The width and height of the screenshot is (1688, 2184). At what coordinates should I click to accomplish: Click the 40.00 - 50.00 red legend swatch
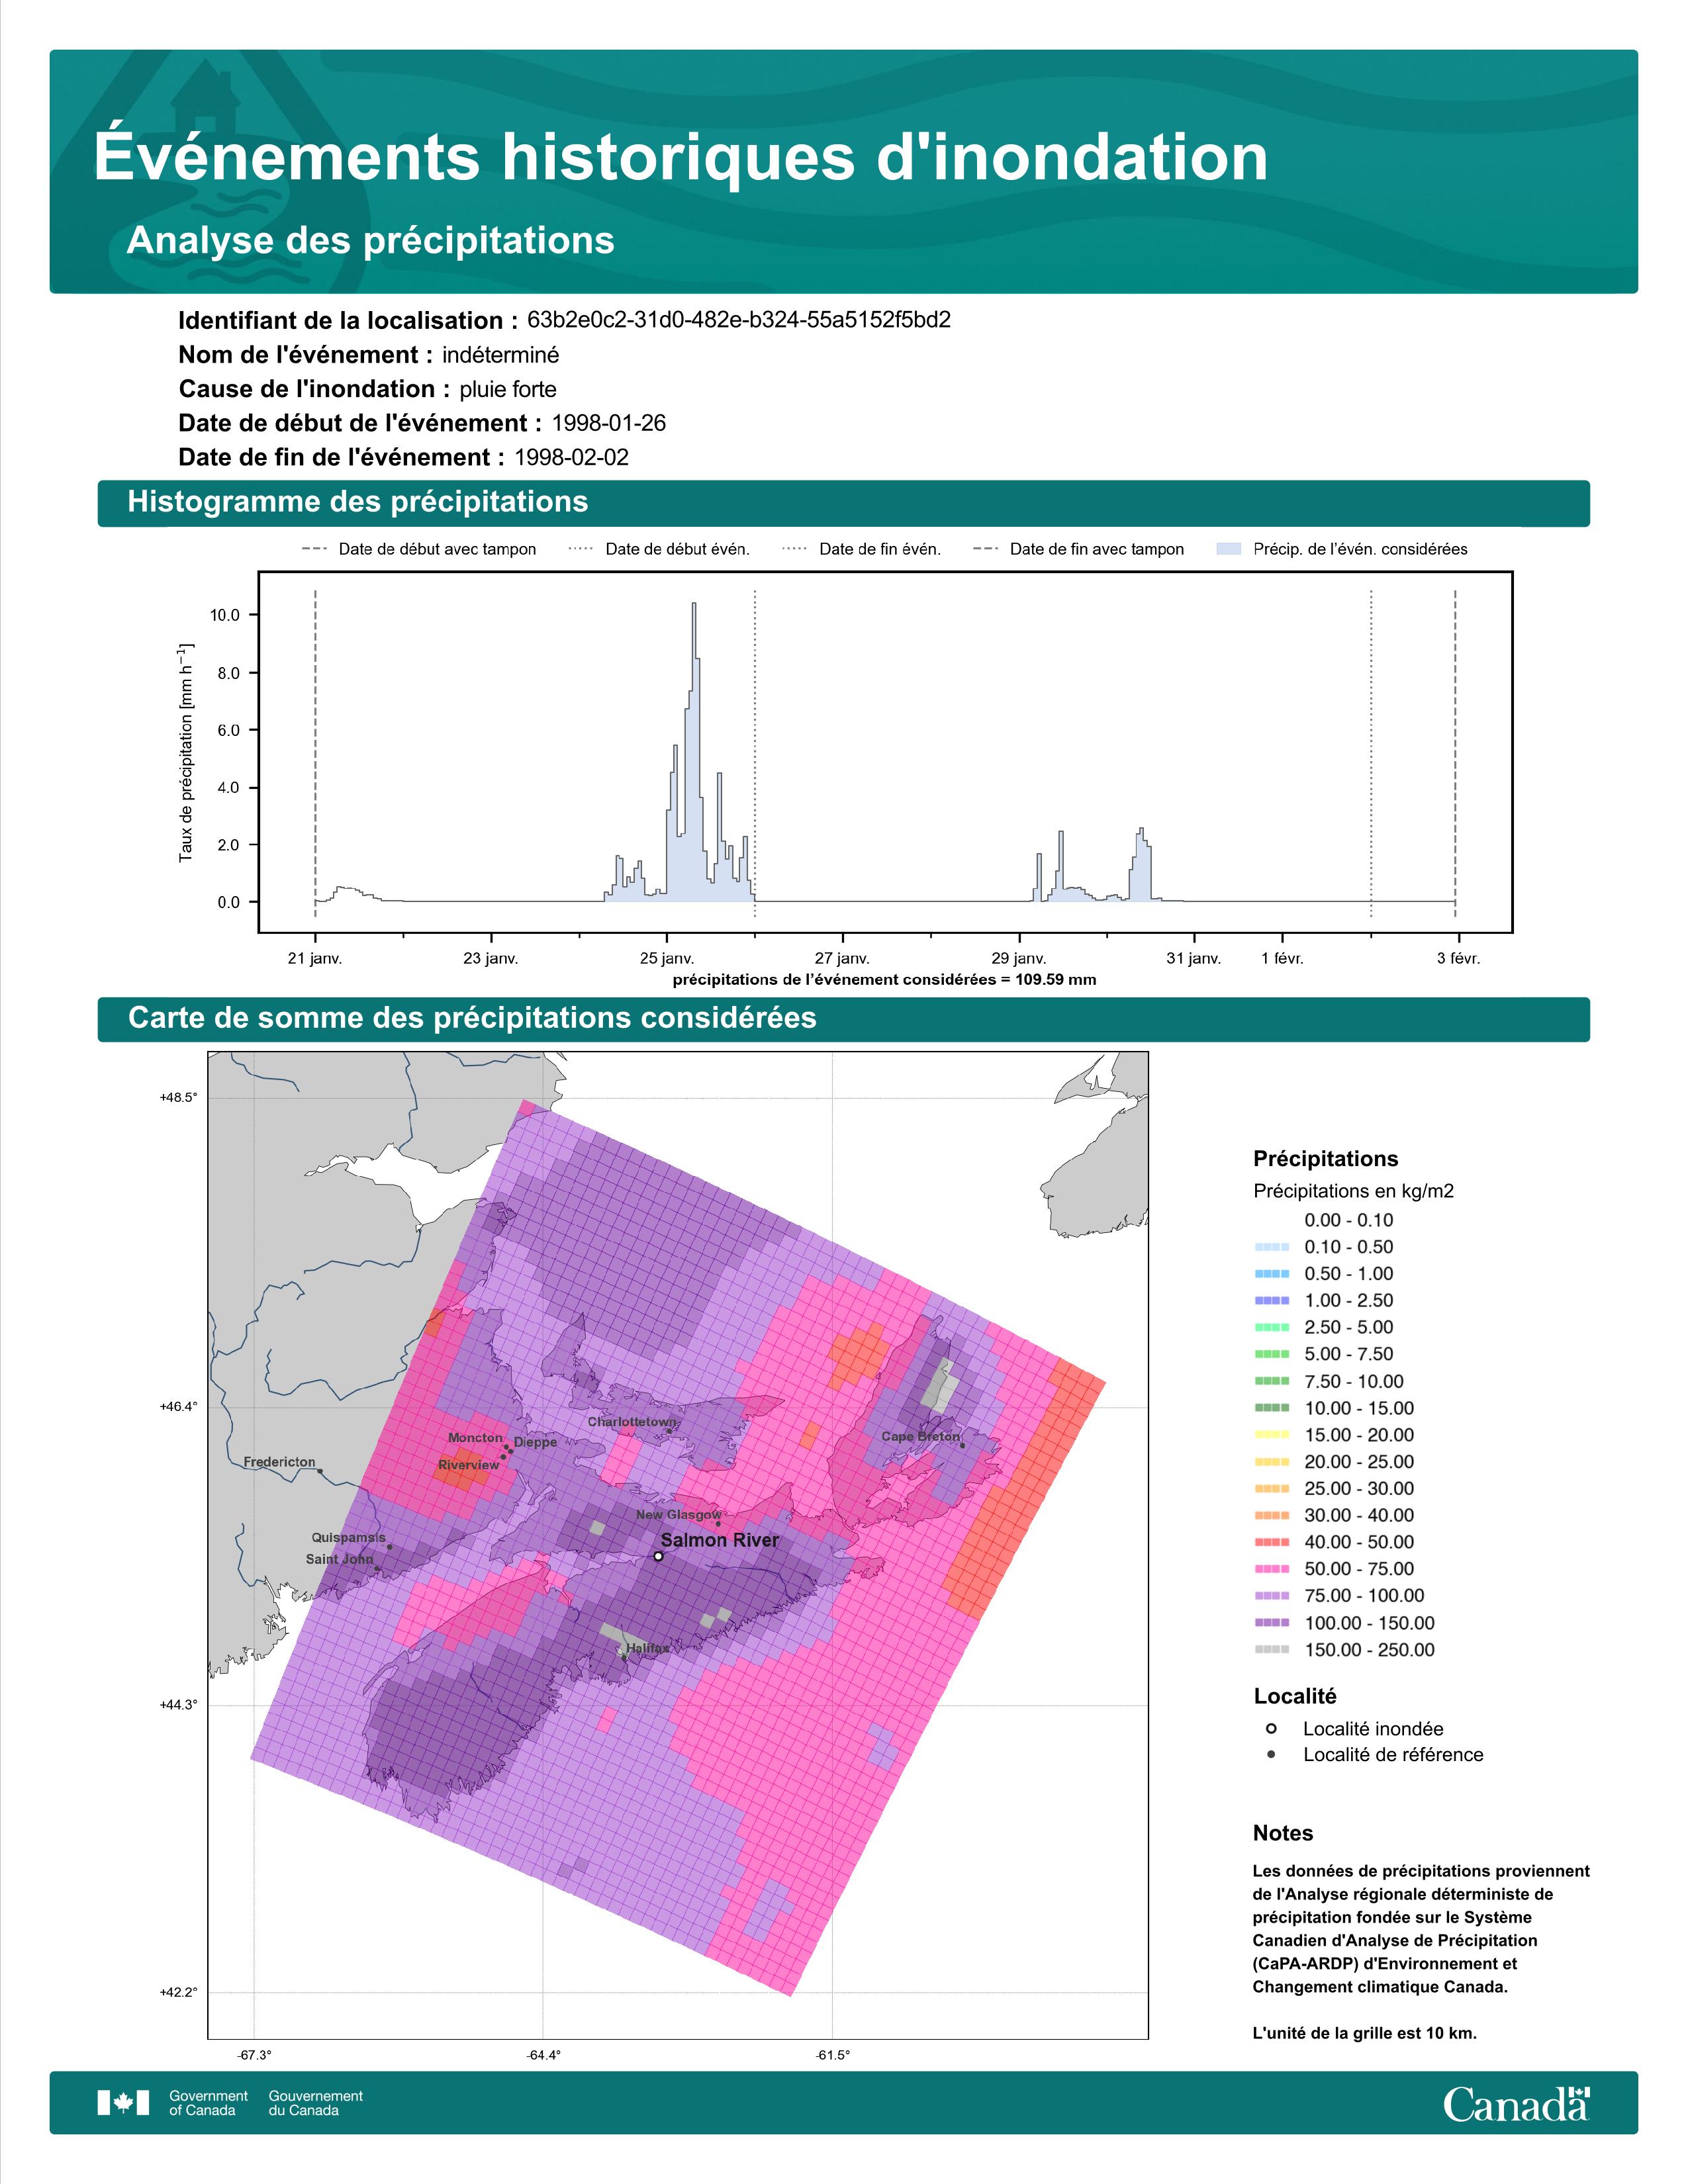(1271, 1542)
